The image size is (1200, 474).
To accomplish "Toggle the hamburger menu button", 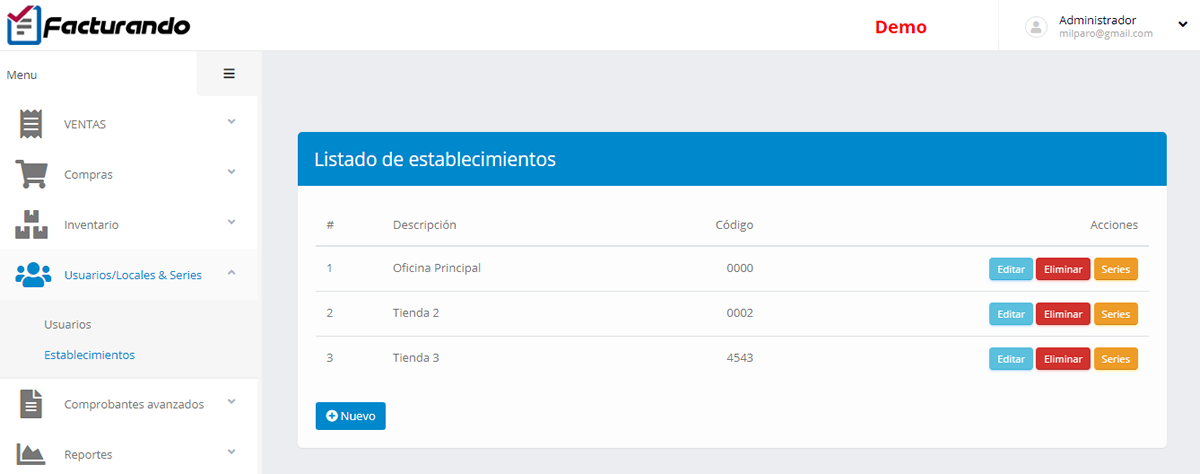I will tap(229, 74).
